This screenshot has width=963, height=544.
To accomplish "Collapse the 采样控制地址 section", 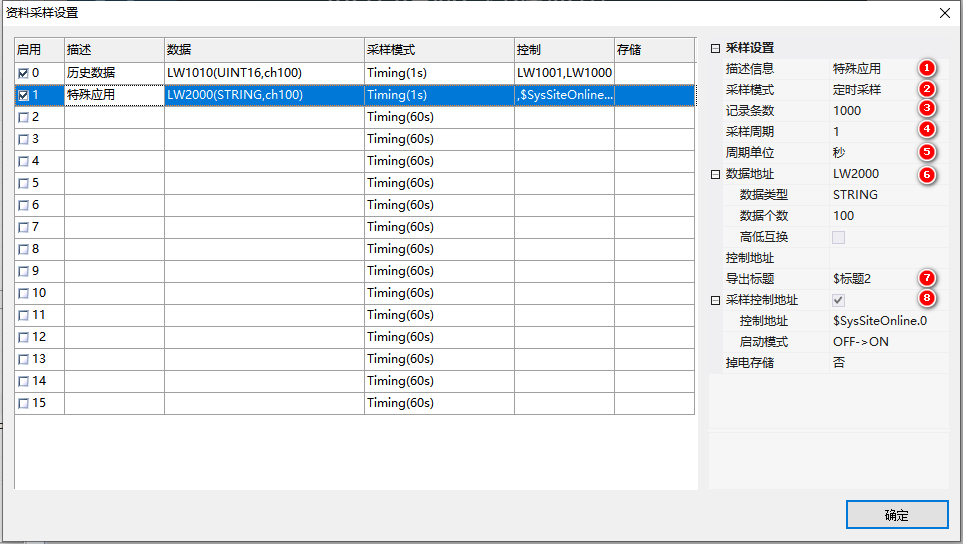I will (x=715, y=300).
